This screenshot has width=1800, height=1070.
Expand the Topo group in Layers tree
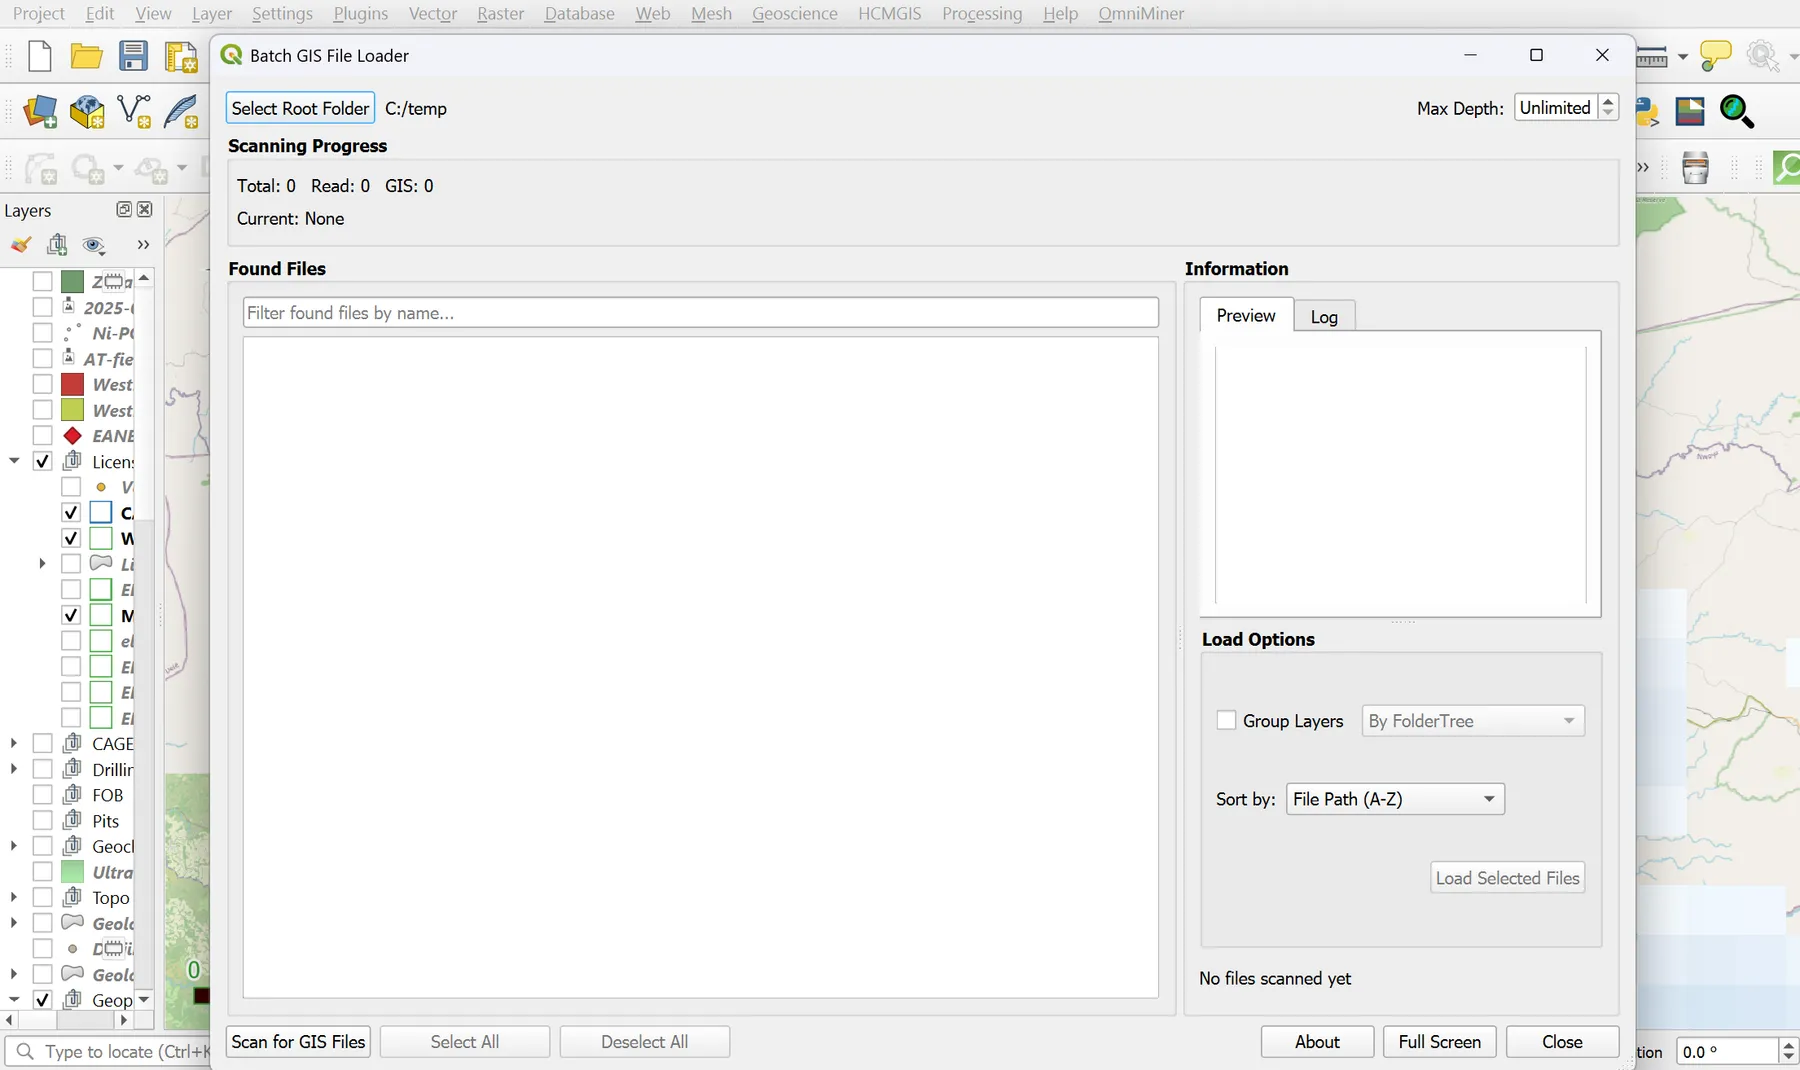coord(14,897)
